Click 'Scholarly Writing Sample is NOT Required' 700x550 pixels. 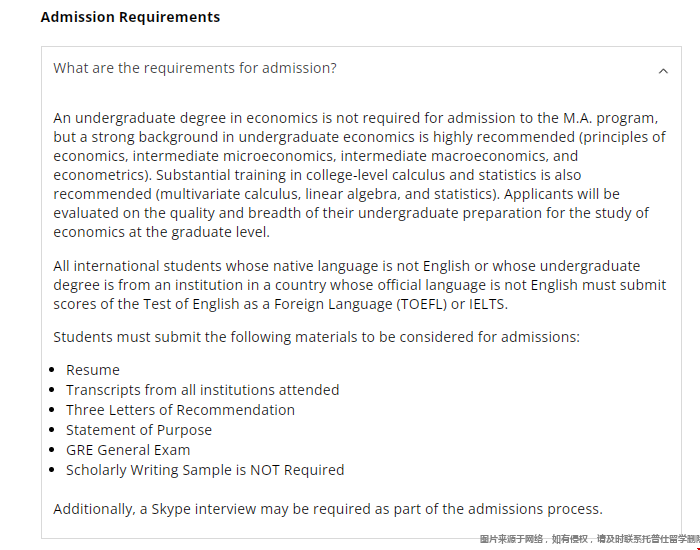(205, 470)
